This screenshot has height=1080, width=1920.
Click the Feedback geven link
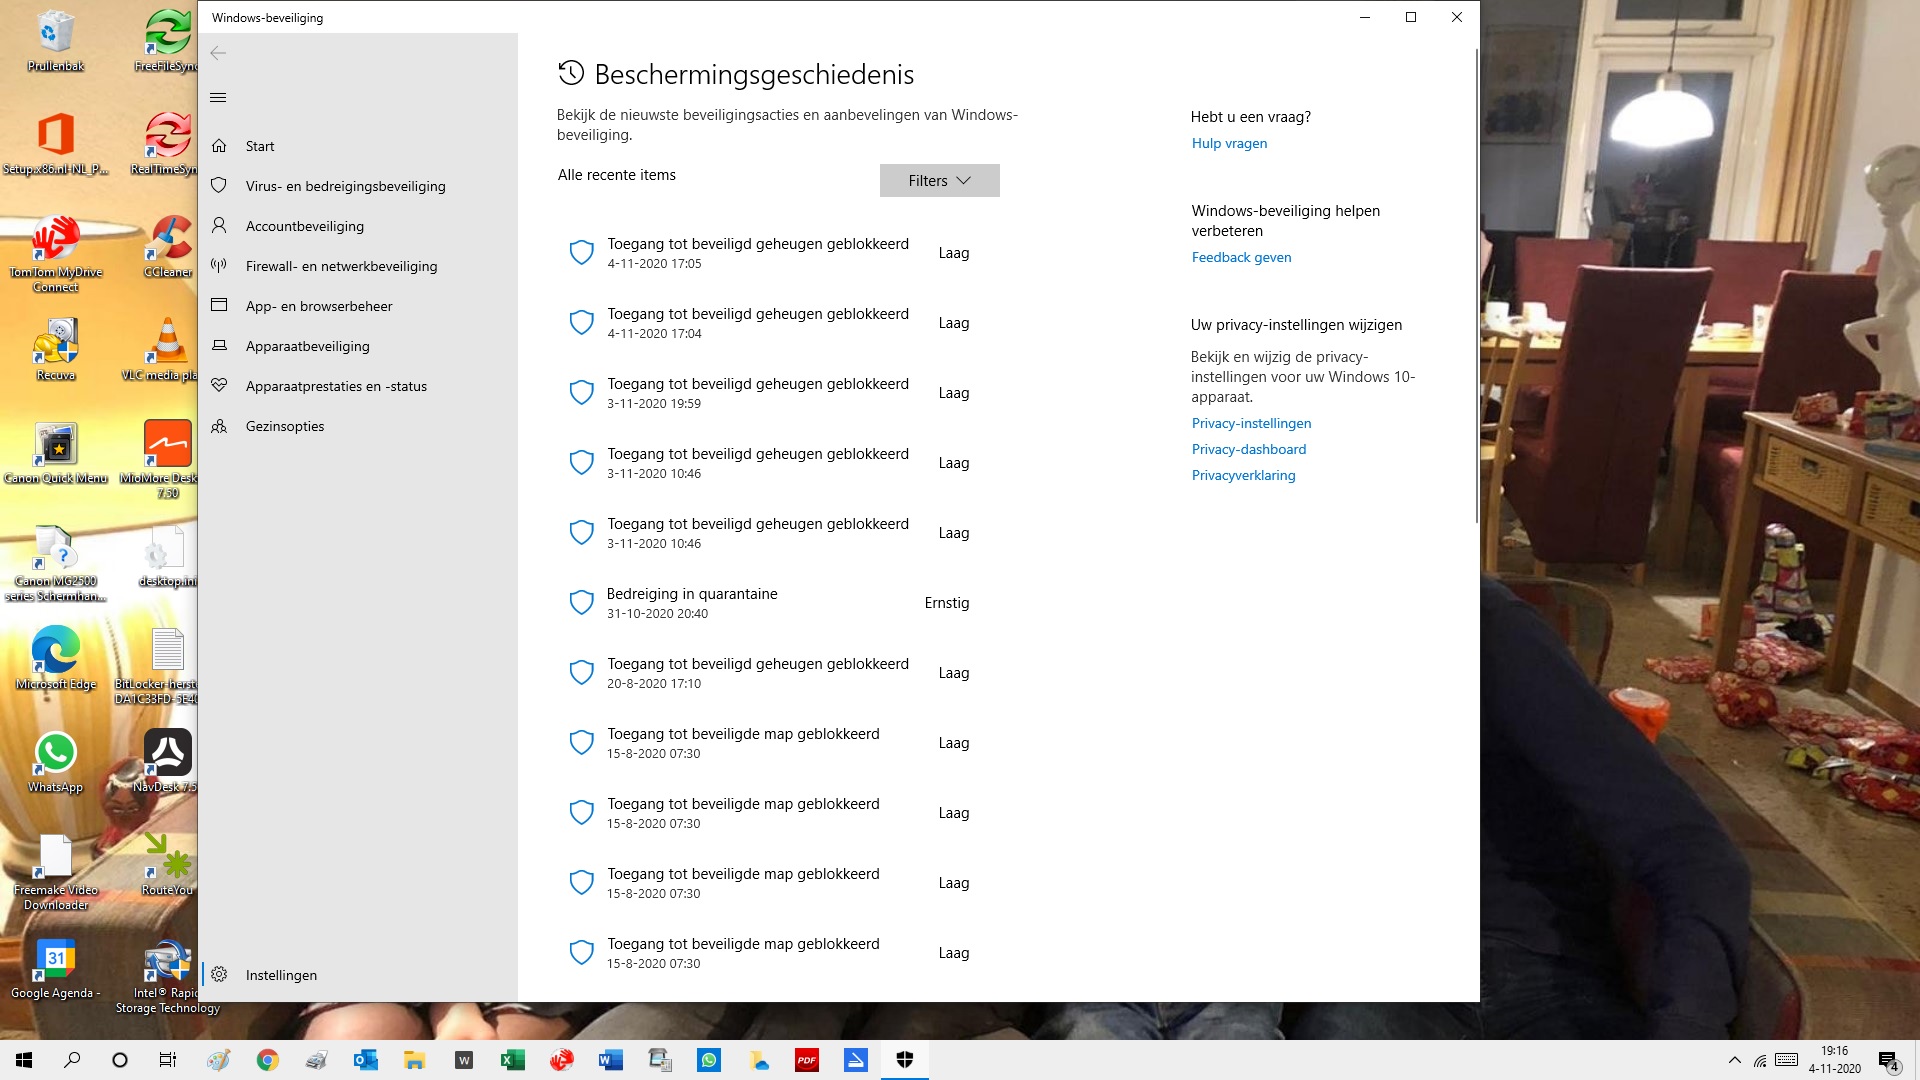point(1241,257)
